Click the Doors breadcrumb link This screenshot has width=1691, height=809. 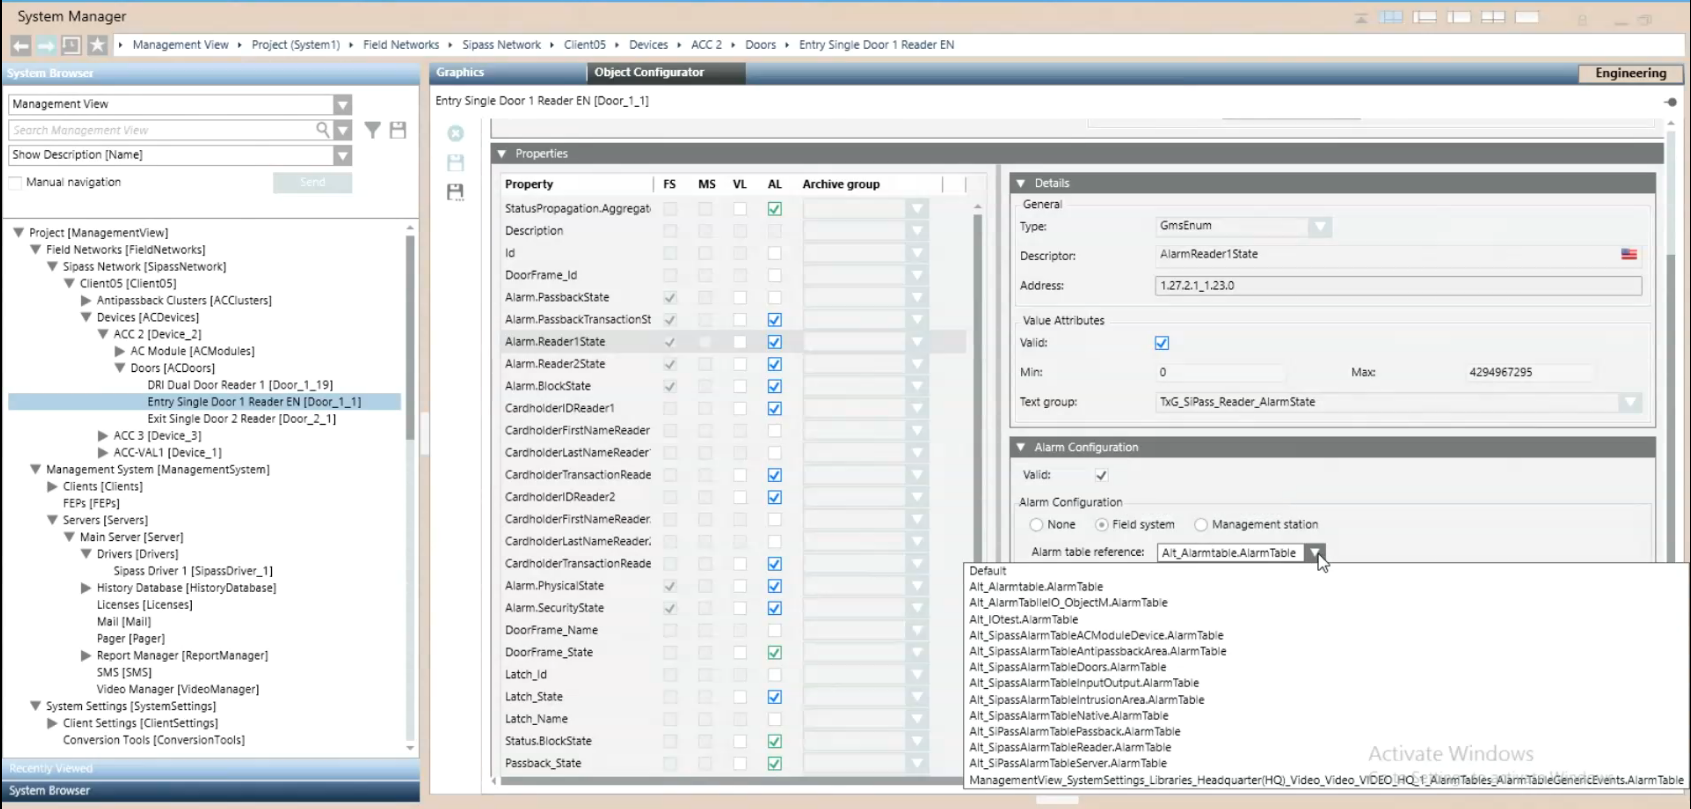(x=760, y=45)
